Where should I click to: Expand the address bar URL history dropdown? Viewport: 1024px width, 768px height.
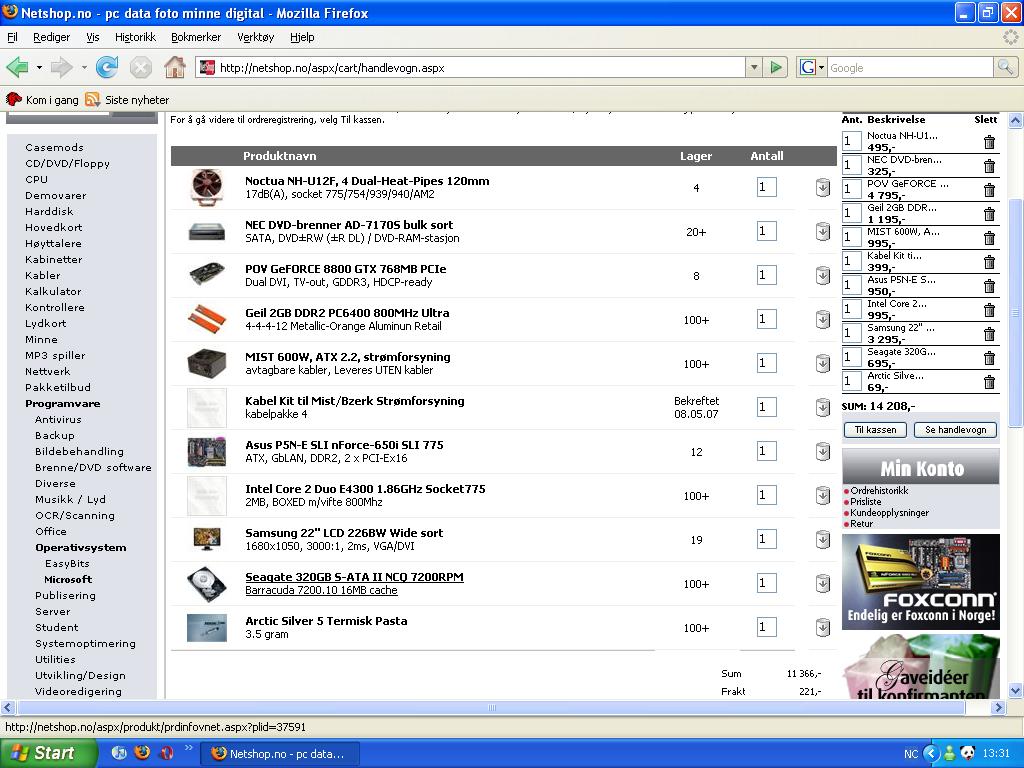tap(754, 67)
